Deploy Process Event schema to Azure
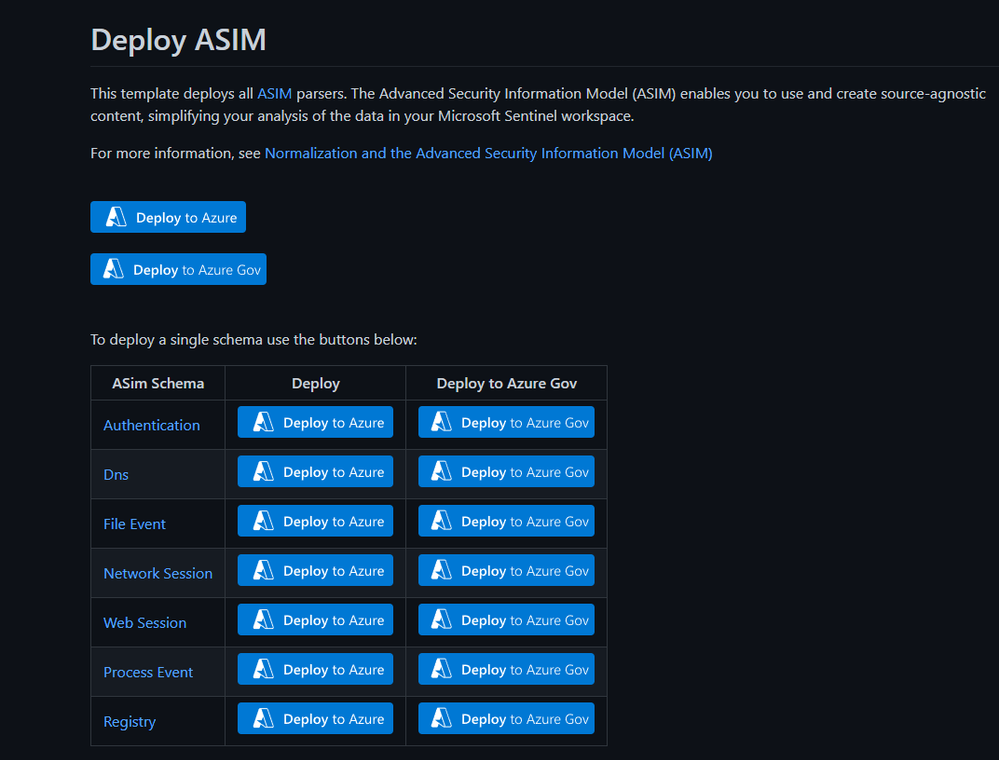This screenshot has width=999, height=760. pos(315,669)
